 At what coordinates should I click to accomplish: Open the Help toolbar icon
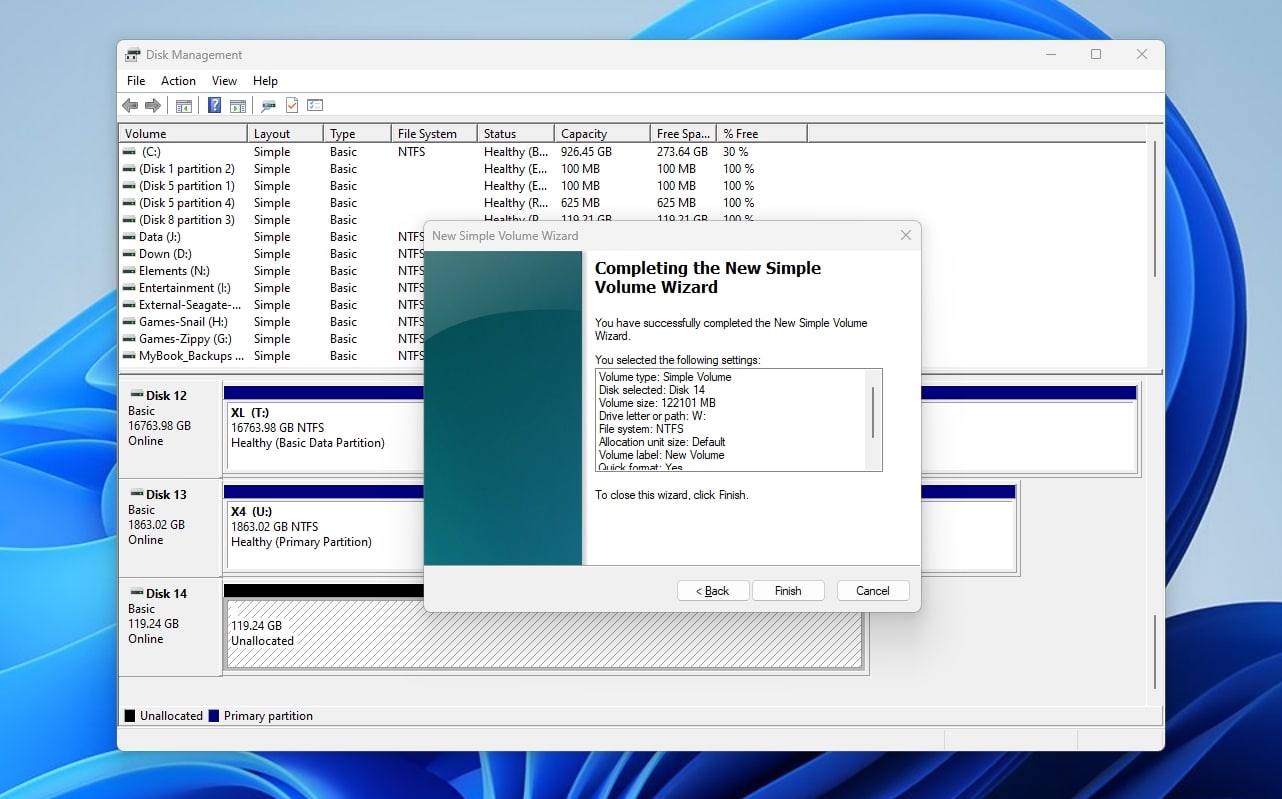pyautogui.click(x=214, y=105)
